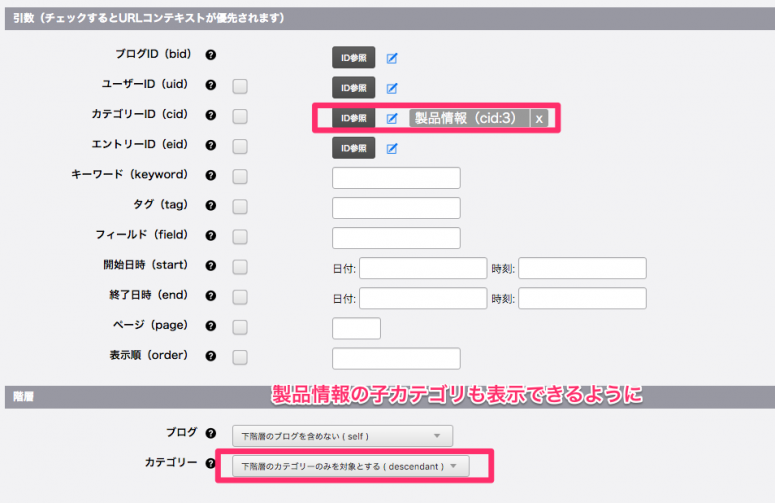Click the edit icon in the User ID row

click(392, 88)
